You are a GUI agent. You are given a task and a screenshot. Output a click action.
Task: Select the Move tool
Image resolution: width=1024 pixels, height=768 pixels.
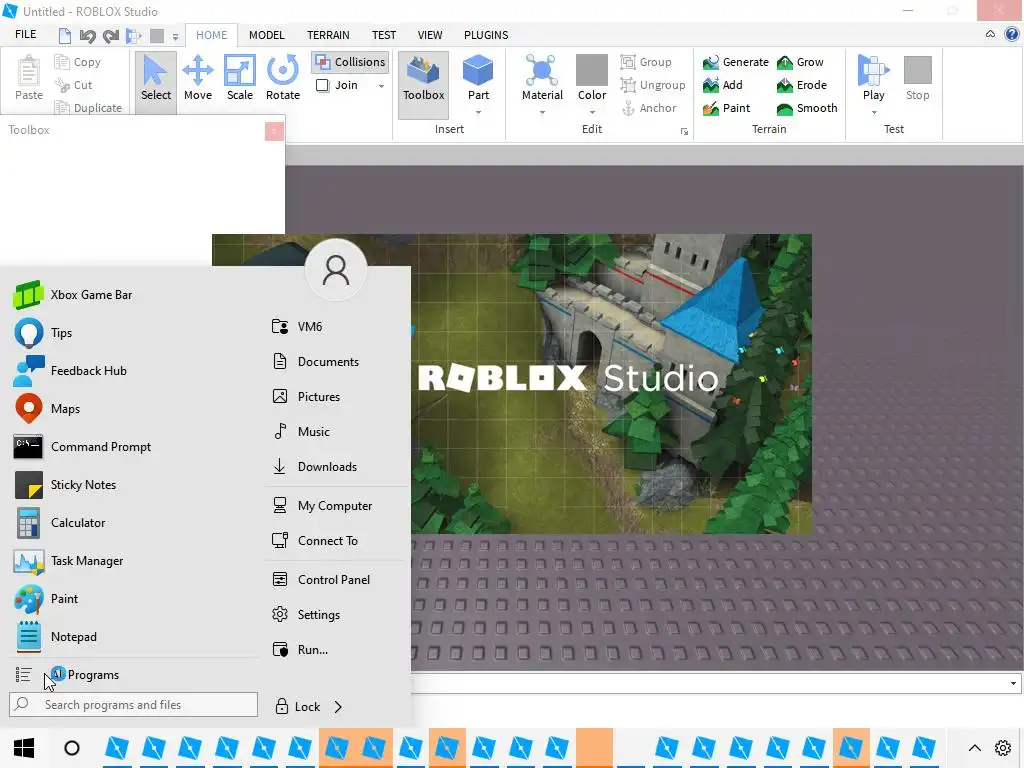click(197, 79)
